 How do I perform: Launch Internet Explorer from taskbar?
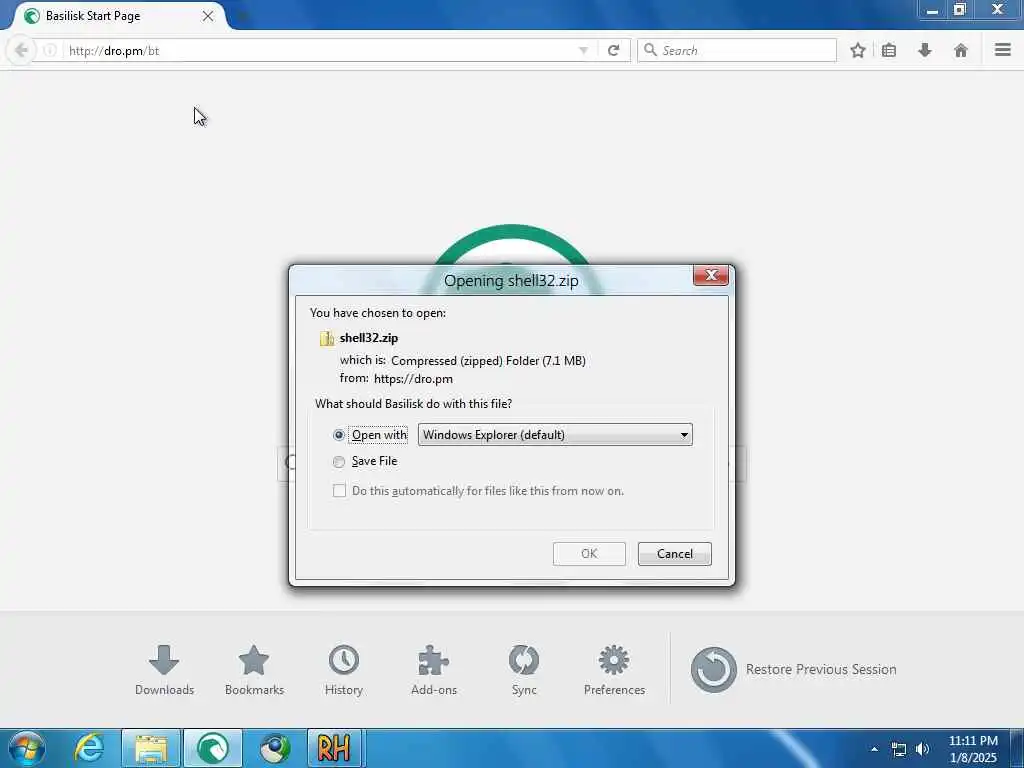coord(89,748)
